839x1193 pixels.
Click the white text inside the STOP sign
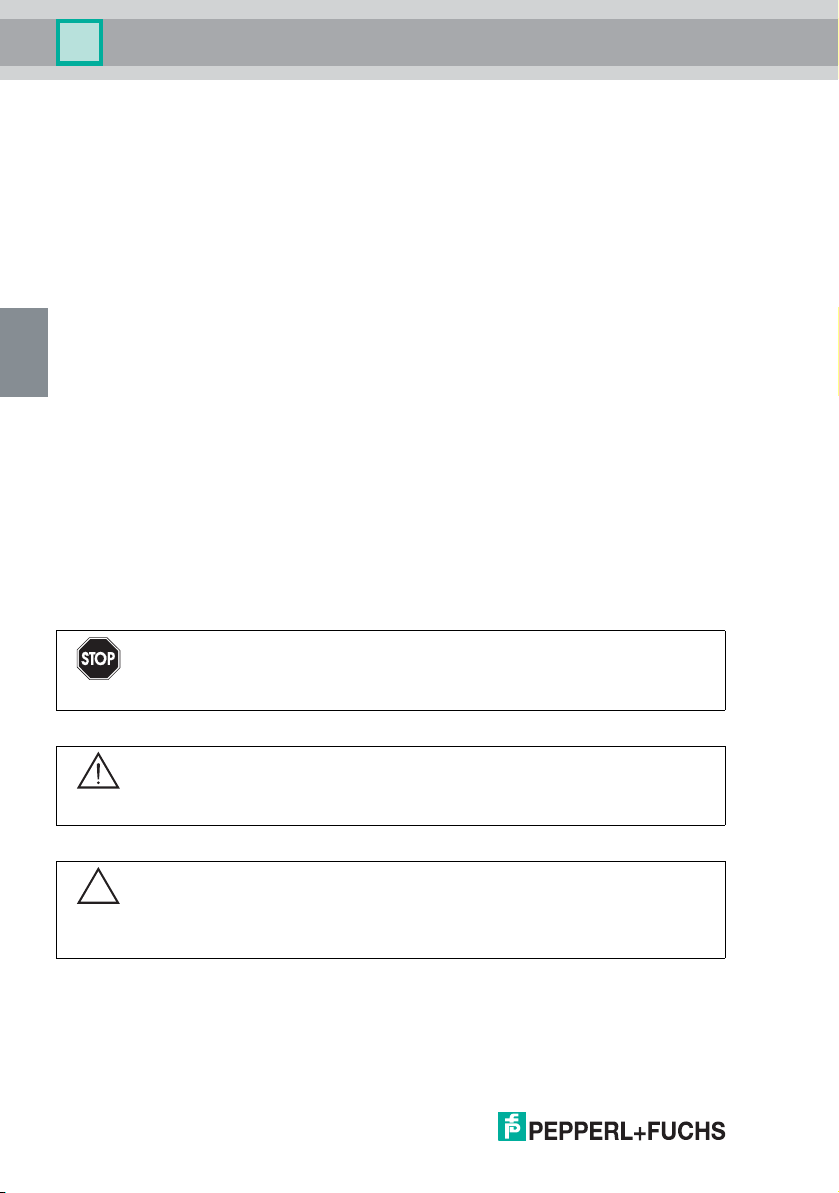click(x=99, y=659)
